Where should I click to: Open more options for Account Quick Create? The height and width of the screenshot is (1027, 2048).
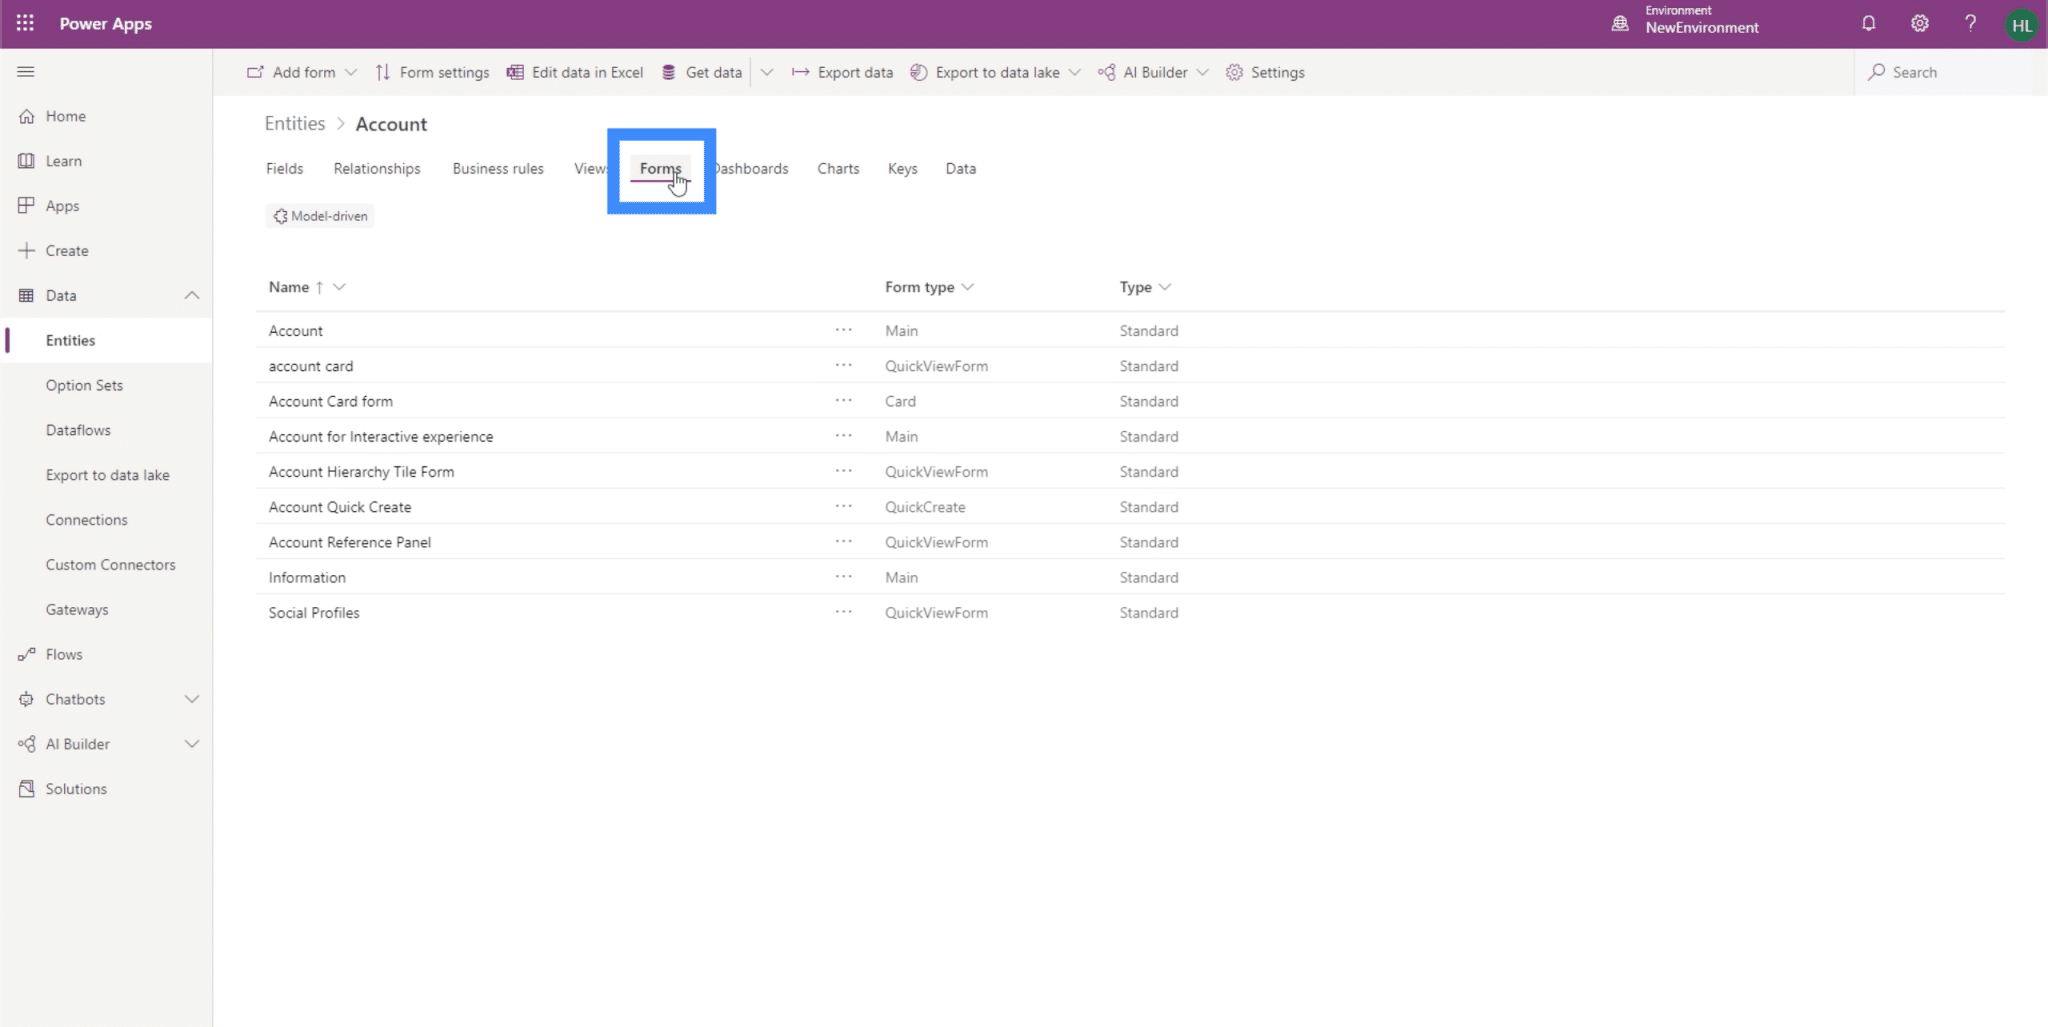[x=844, y=506]
